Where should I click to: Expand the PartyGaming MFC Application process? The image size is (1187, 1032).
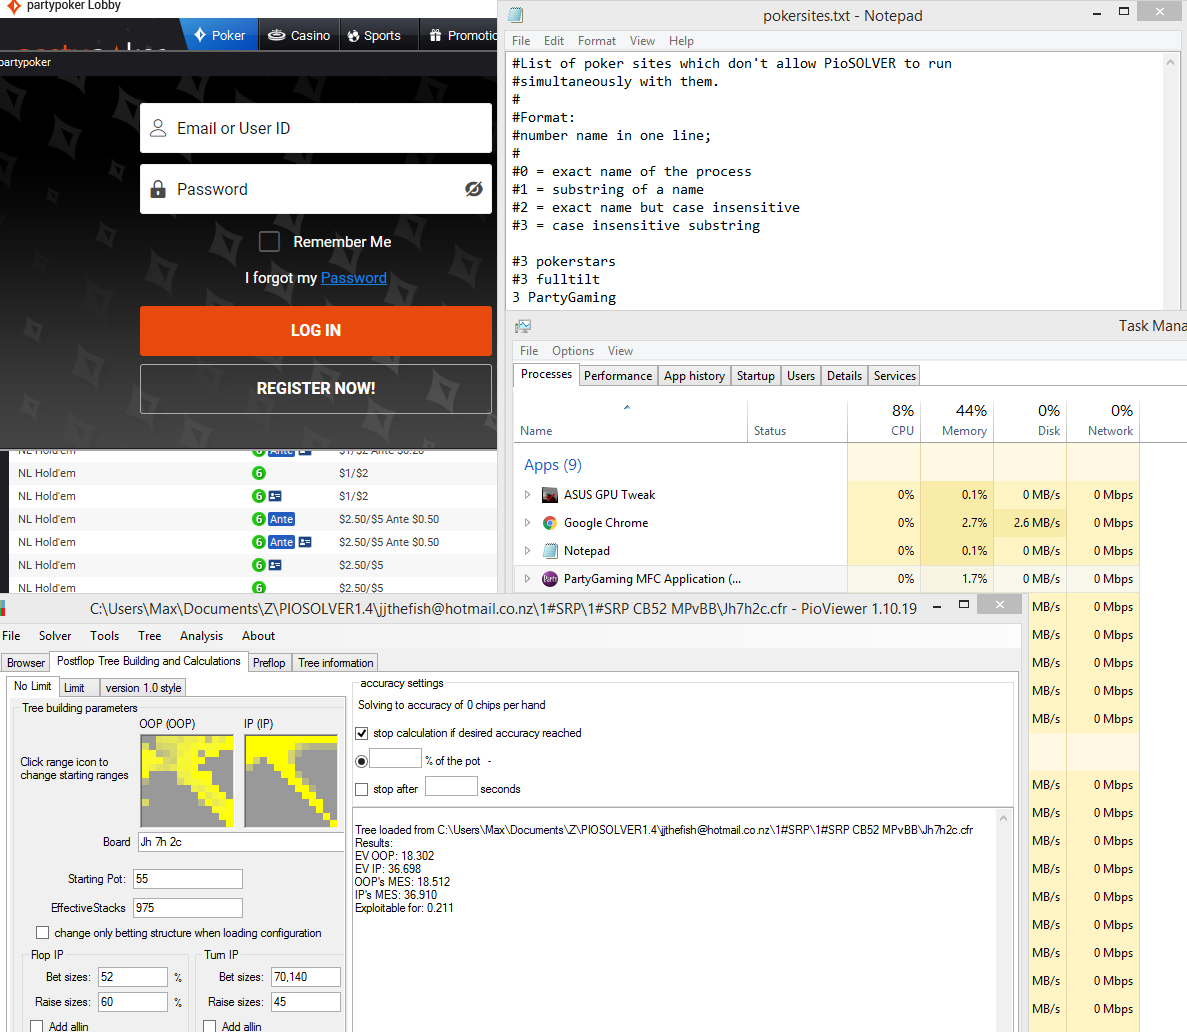pos(528,578)
